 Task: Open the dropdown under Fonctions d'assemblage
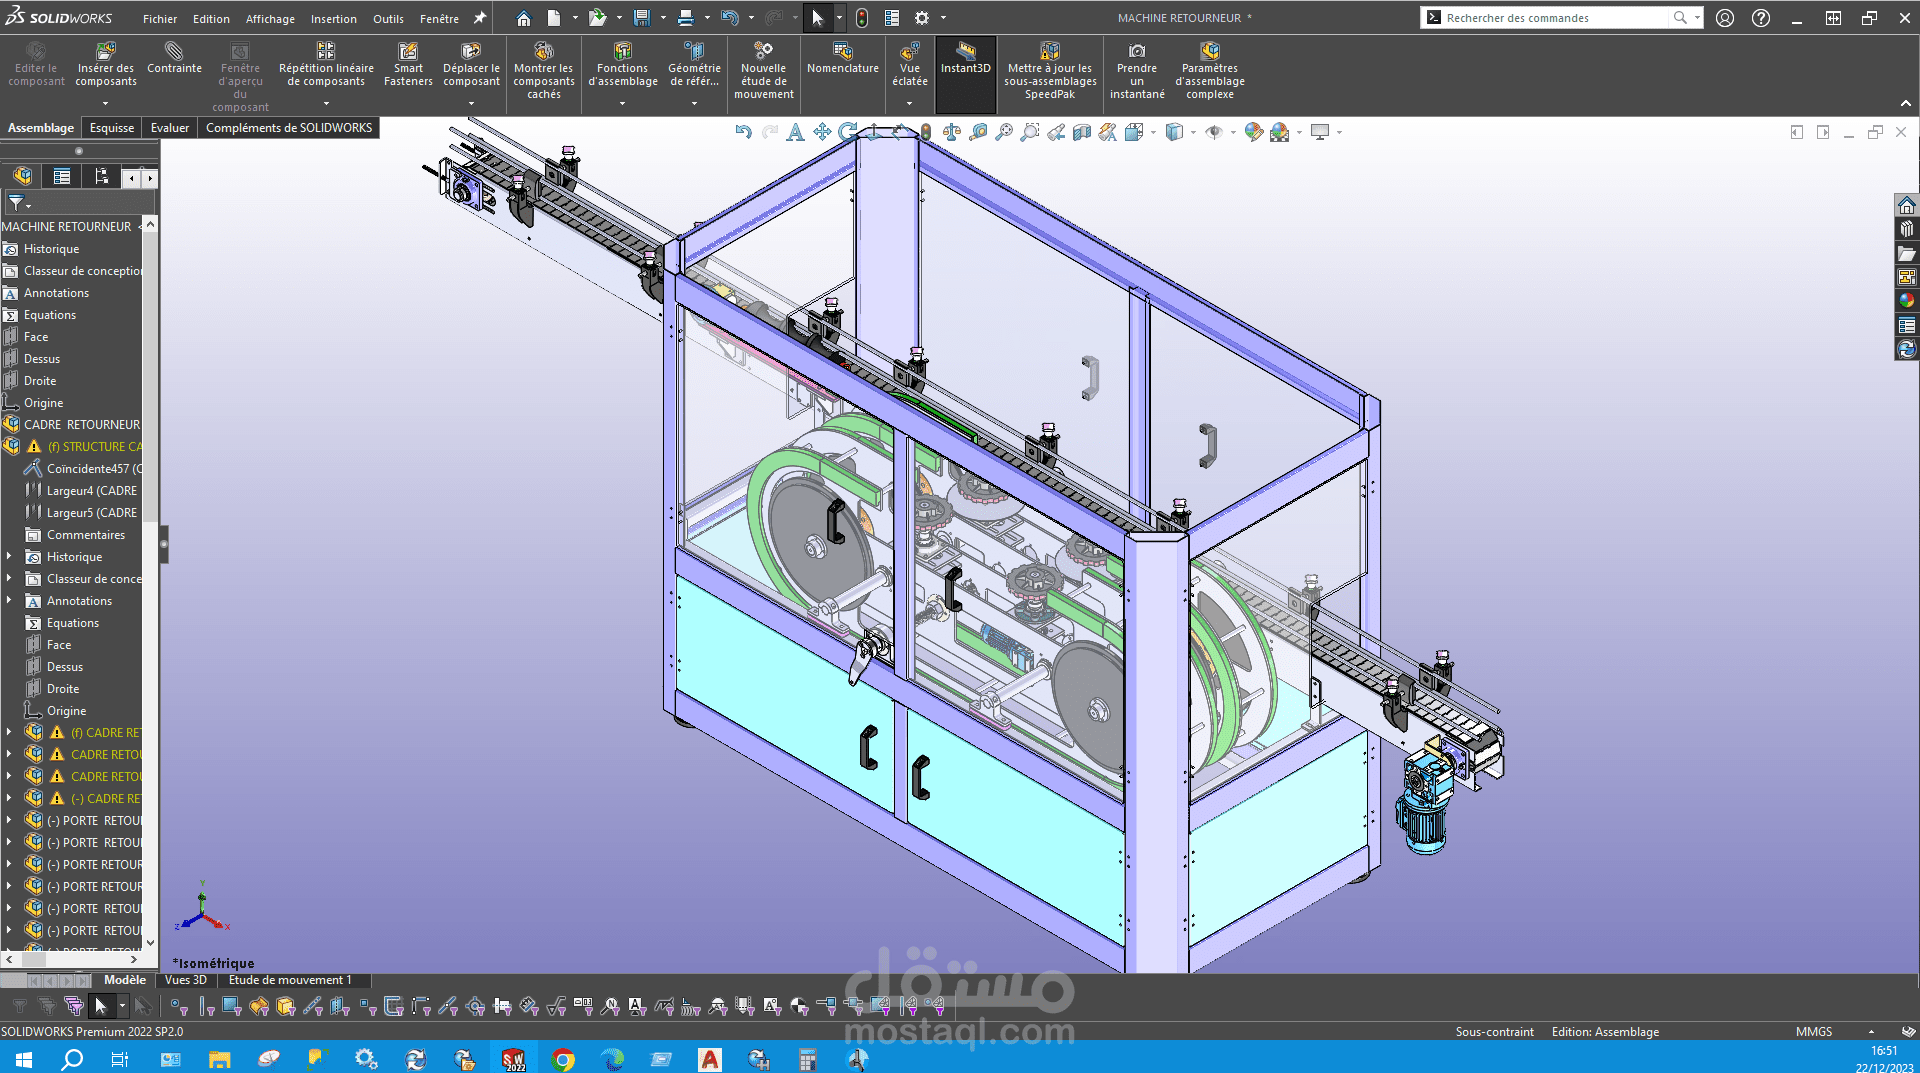pyautogui.click(x=622, y=103)
